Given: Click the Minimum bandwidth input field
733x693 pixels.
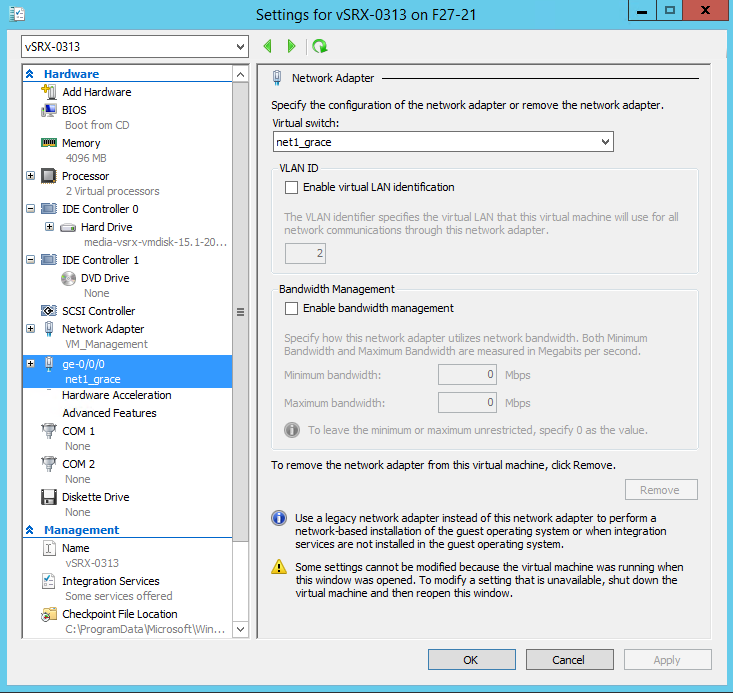Looking at the screenshot, I should click(x=467, y=375).
